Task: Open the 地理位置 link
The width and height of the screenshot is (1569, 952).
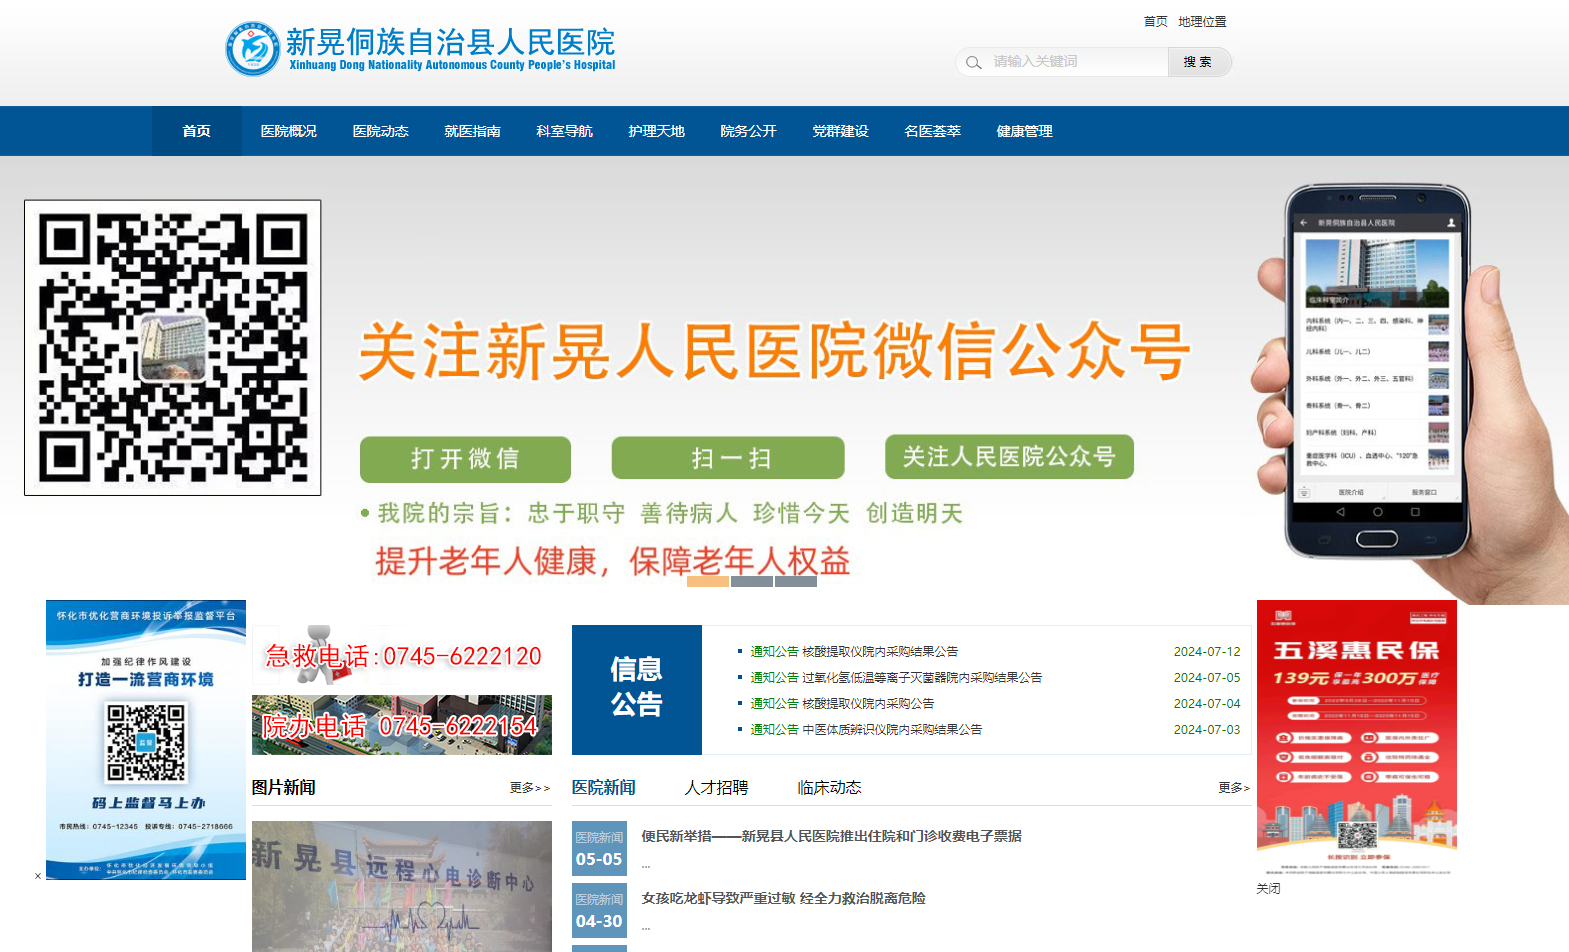Action: pos(1202,21)
